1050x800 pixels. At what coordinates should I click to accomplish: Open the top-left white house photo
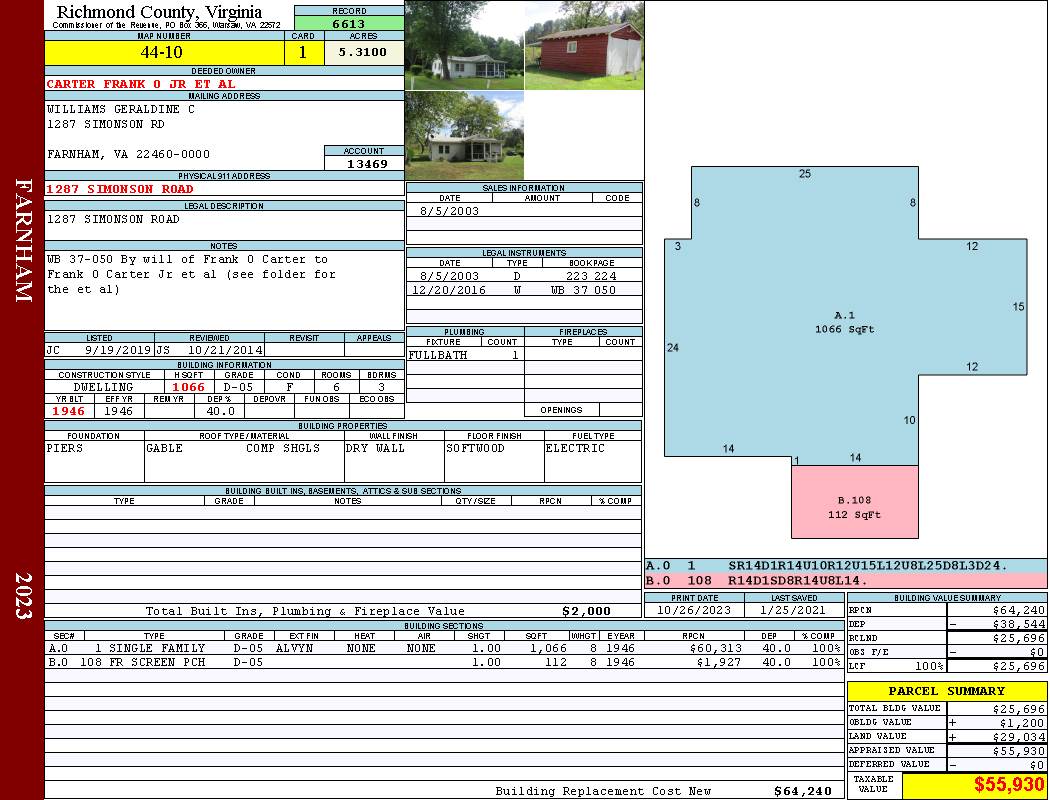[x=464, y=45]
